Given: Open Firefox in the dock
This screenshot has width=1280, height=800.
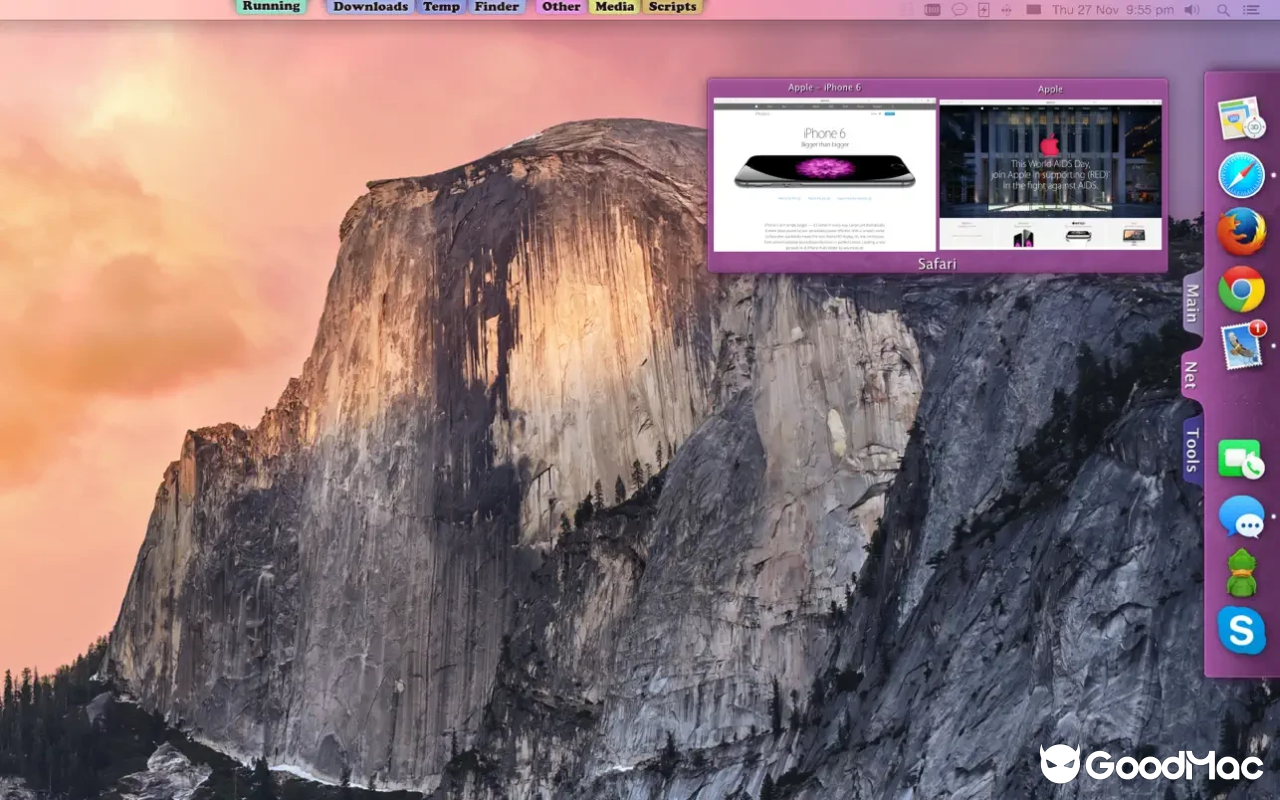Looking at the screenshot, I should tap(1241, 232).
